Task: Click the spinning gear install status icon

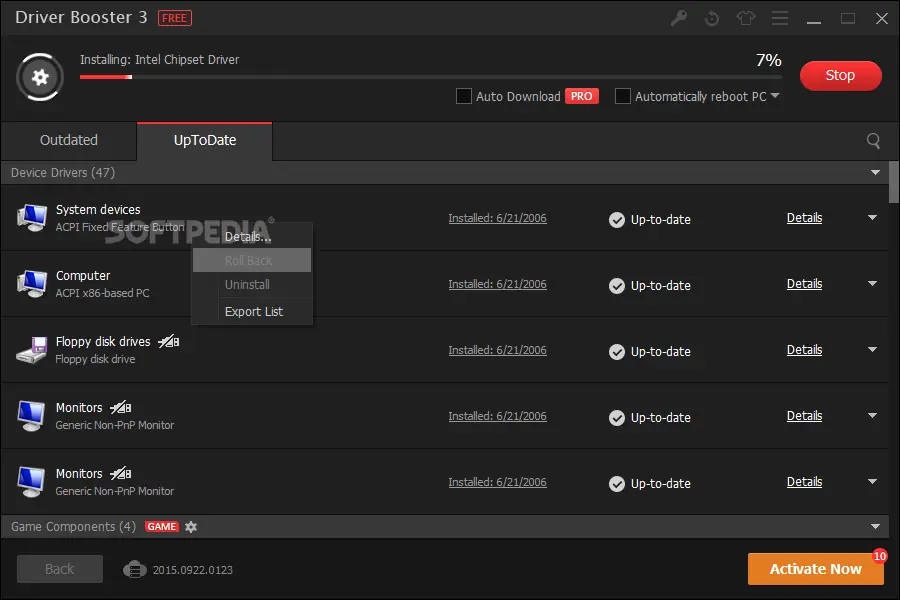Action: pyautogui.click(x=40, y=77)
